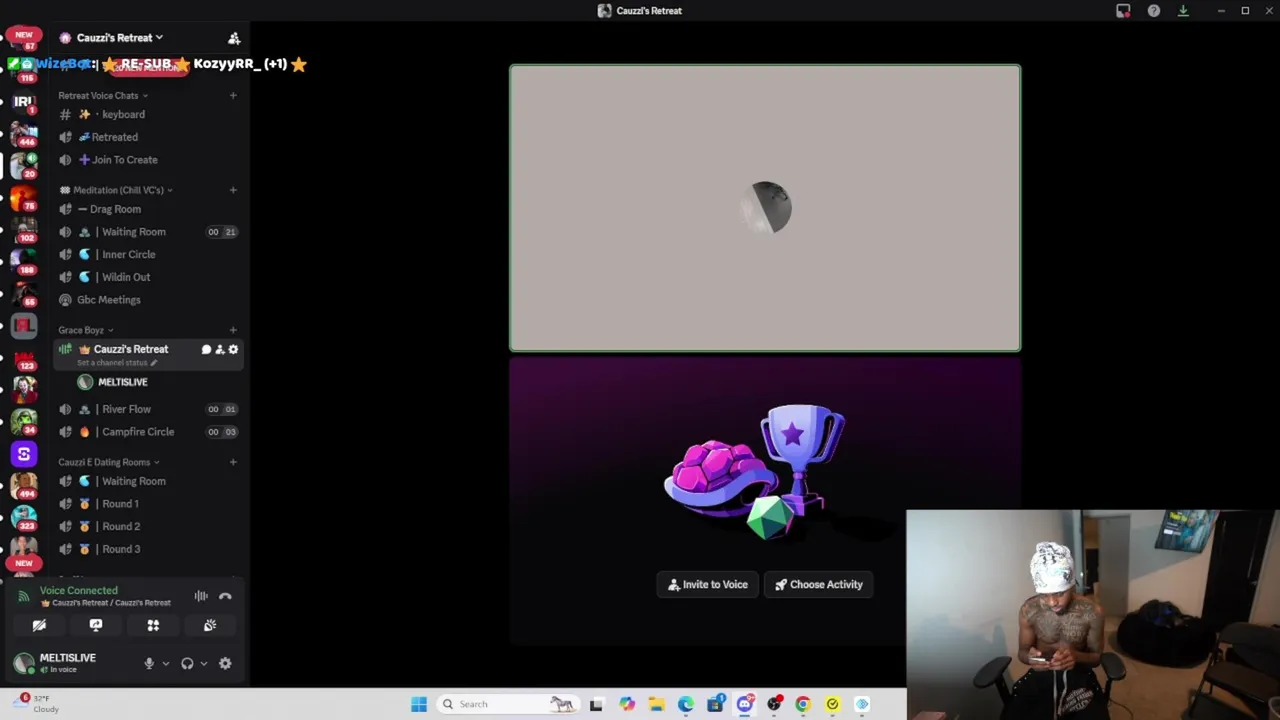The height and width of the screenshot is (720, 1280).
Task: Open server with 494 badge in sidebar
Action: tap(24, 486)
